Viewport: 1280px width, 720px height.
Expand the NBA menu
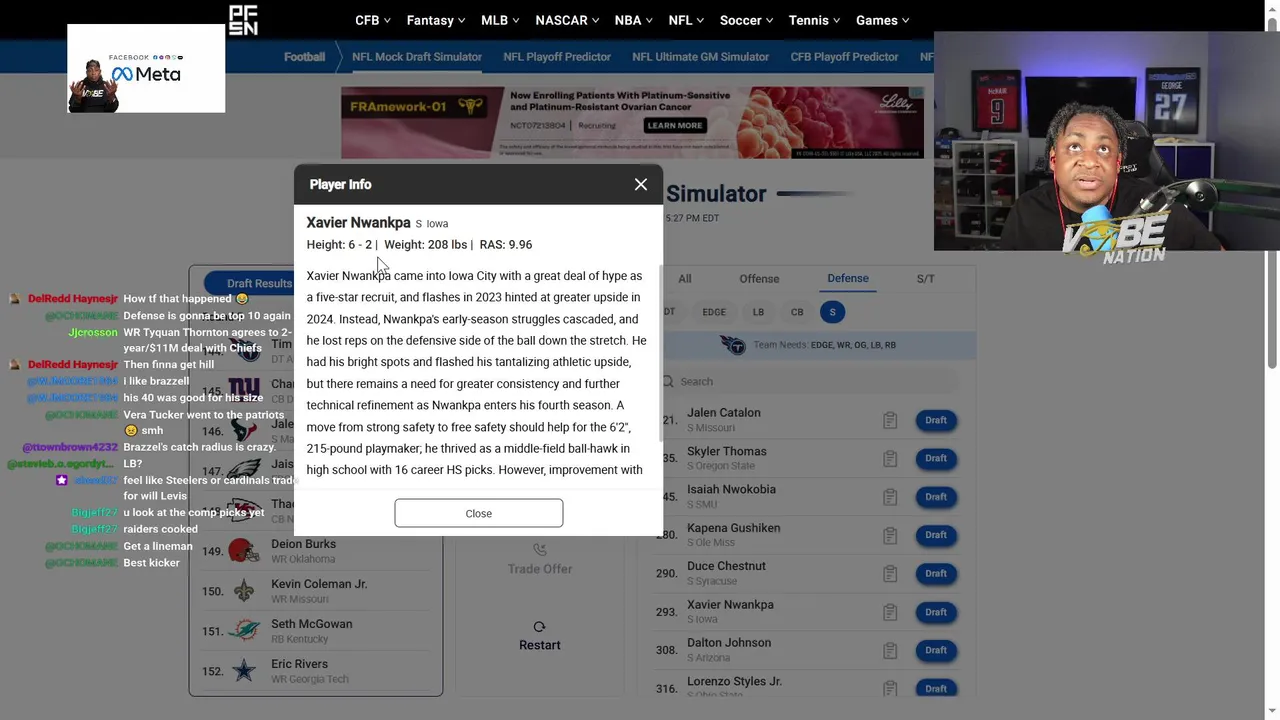click(634, 20)
